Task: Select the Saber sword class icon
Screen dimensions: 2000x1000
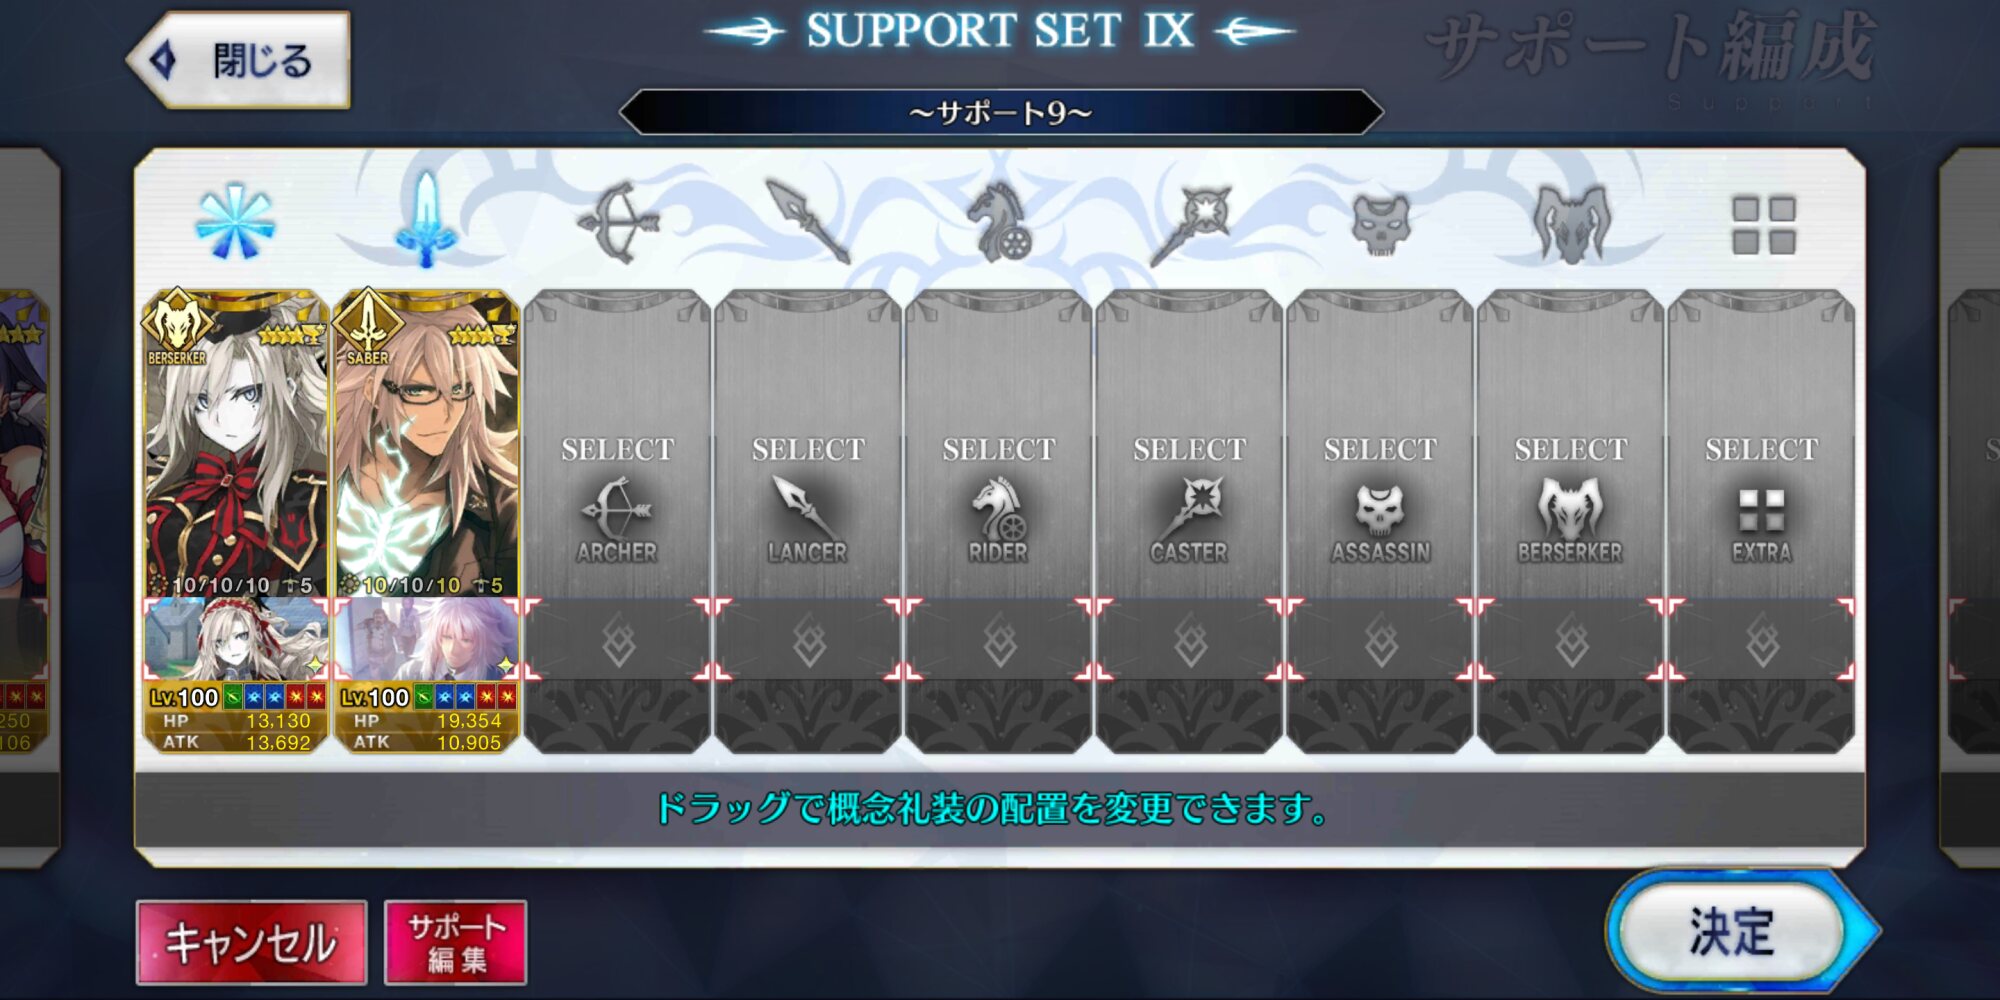Action: (x=427, y=220)
